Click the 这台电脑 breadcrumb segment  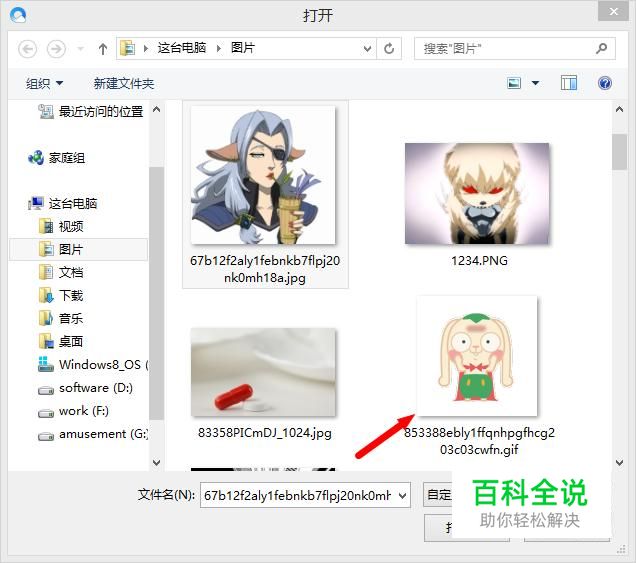click(x=181, y=48)
